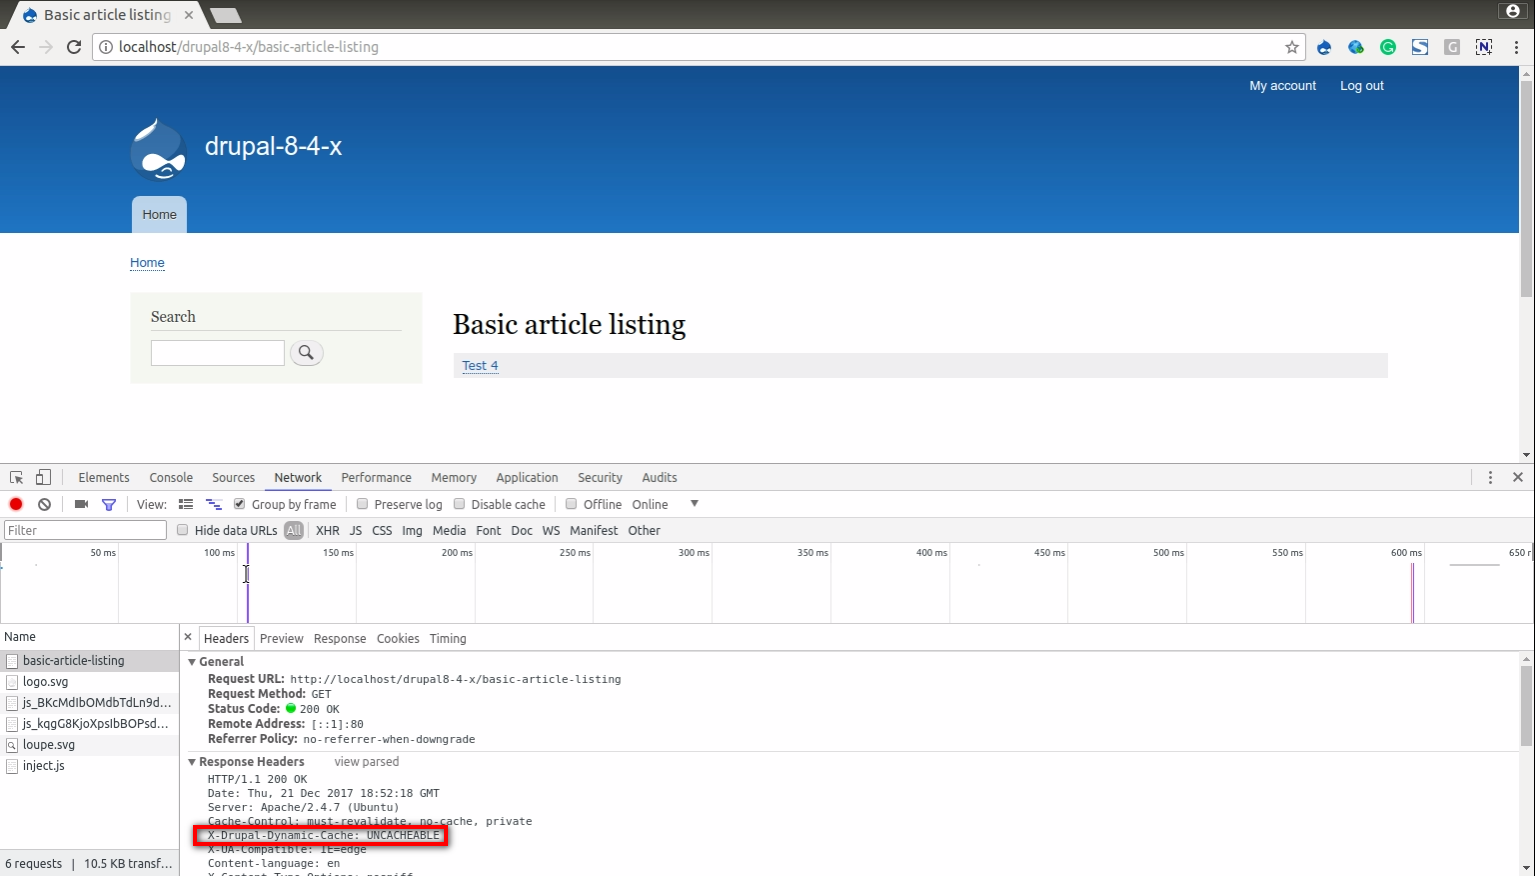This screenshot has width=1535, height=876.
Task: Stop recording network log (red record icon)
Action: point(15,504)
